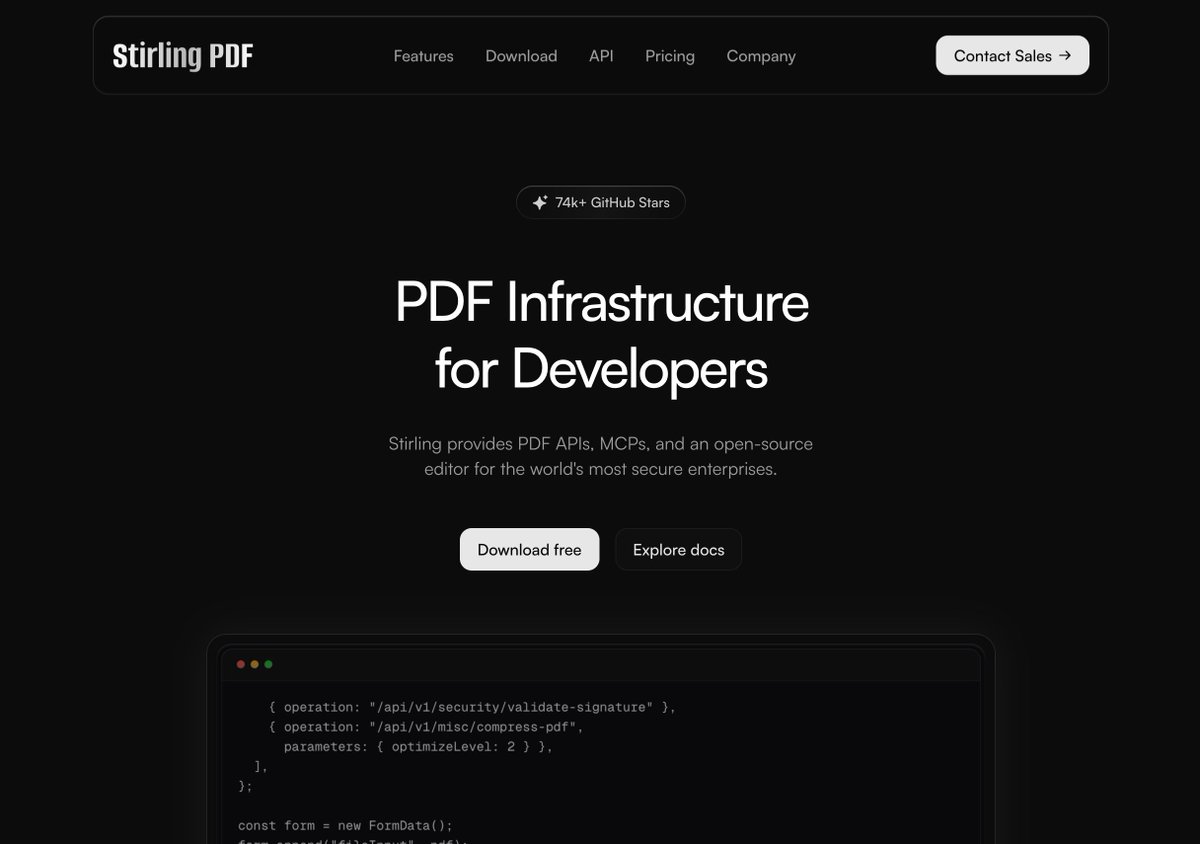Click the green dot in code window

click(268, 664)
